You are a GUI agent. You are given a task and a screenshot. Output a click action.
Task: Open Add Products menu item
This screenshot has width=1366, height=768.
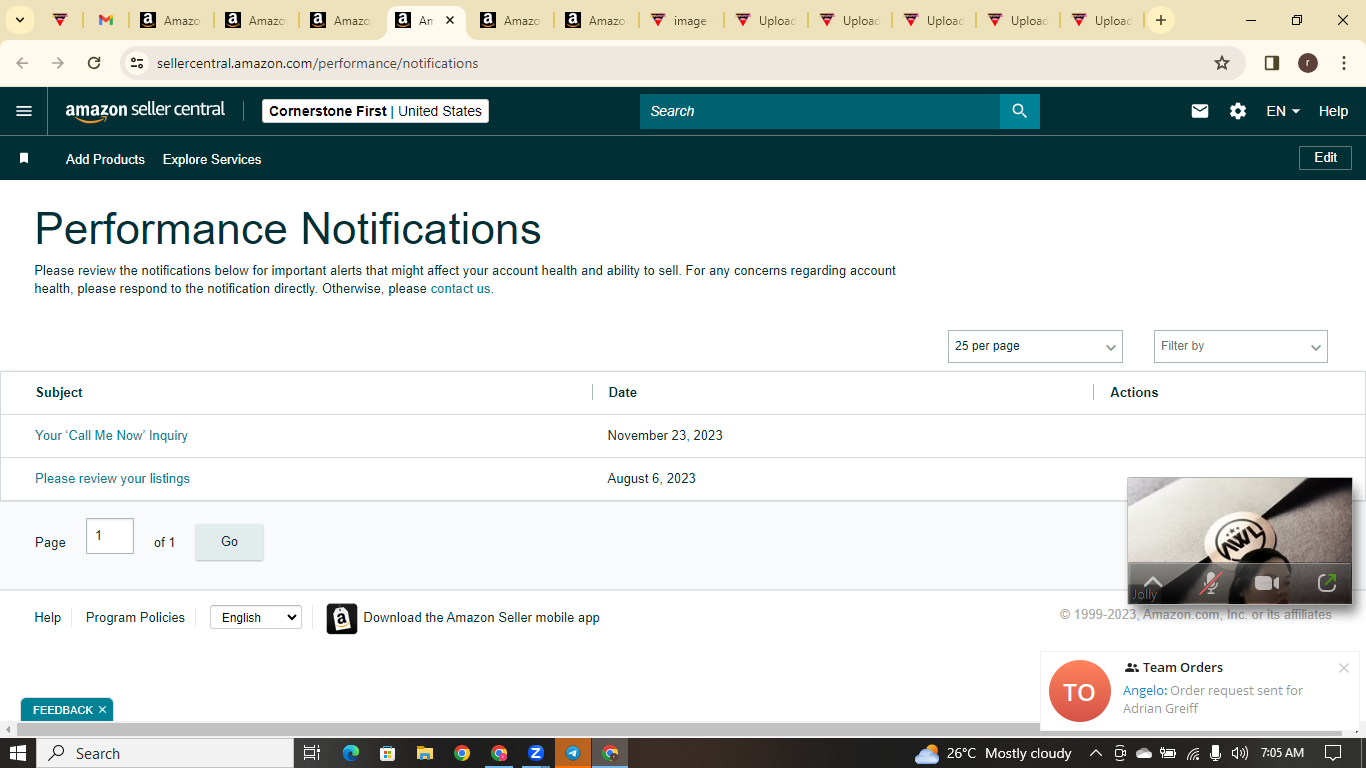tap(105, 159)
